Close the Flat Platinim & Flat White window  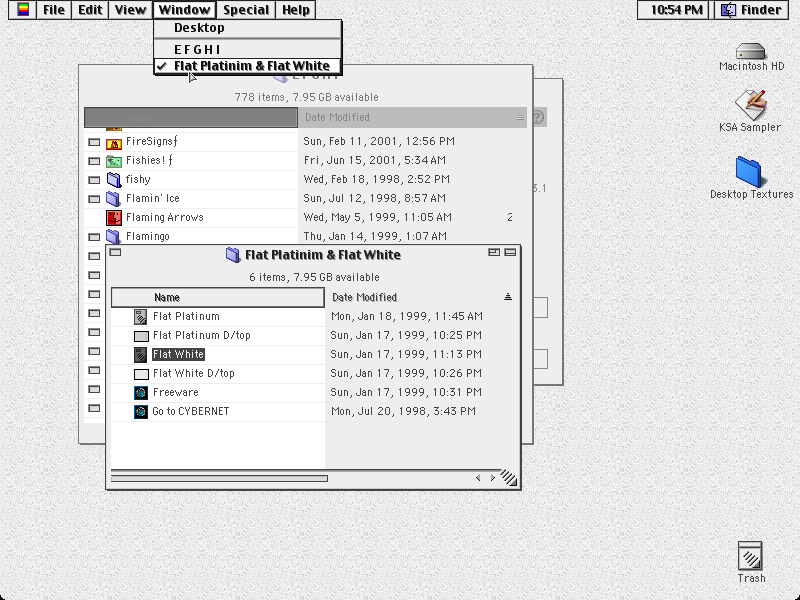coord(115,252)
